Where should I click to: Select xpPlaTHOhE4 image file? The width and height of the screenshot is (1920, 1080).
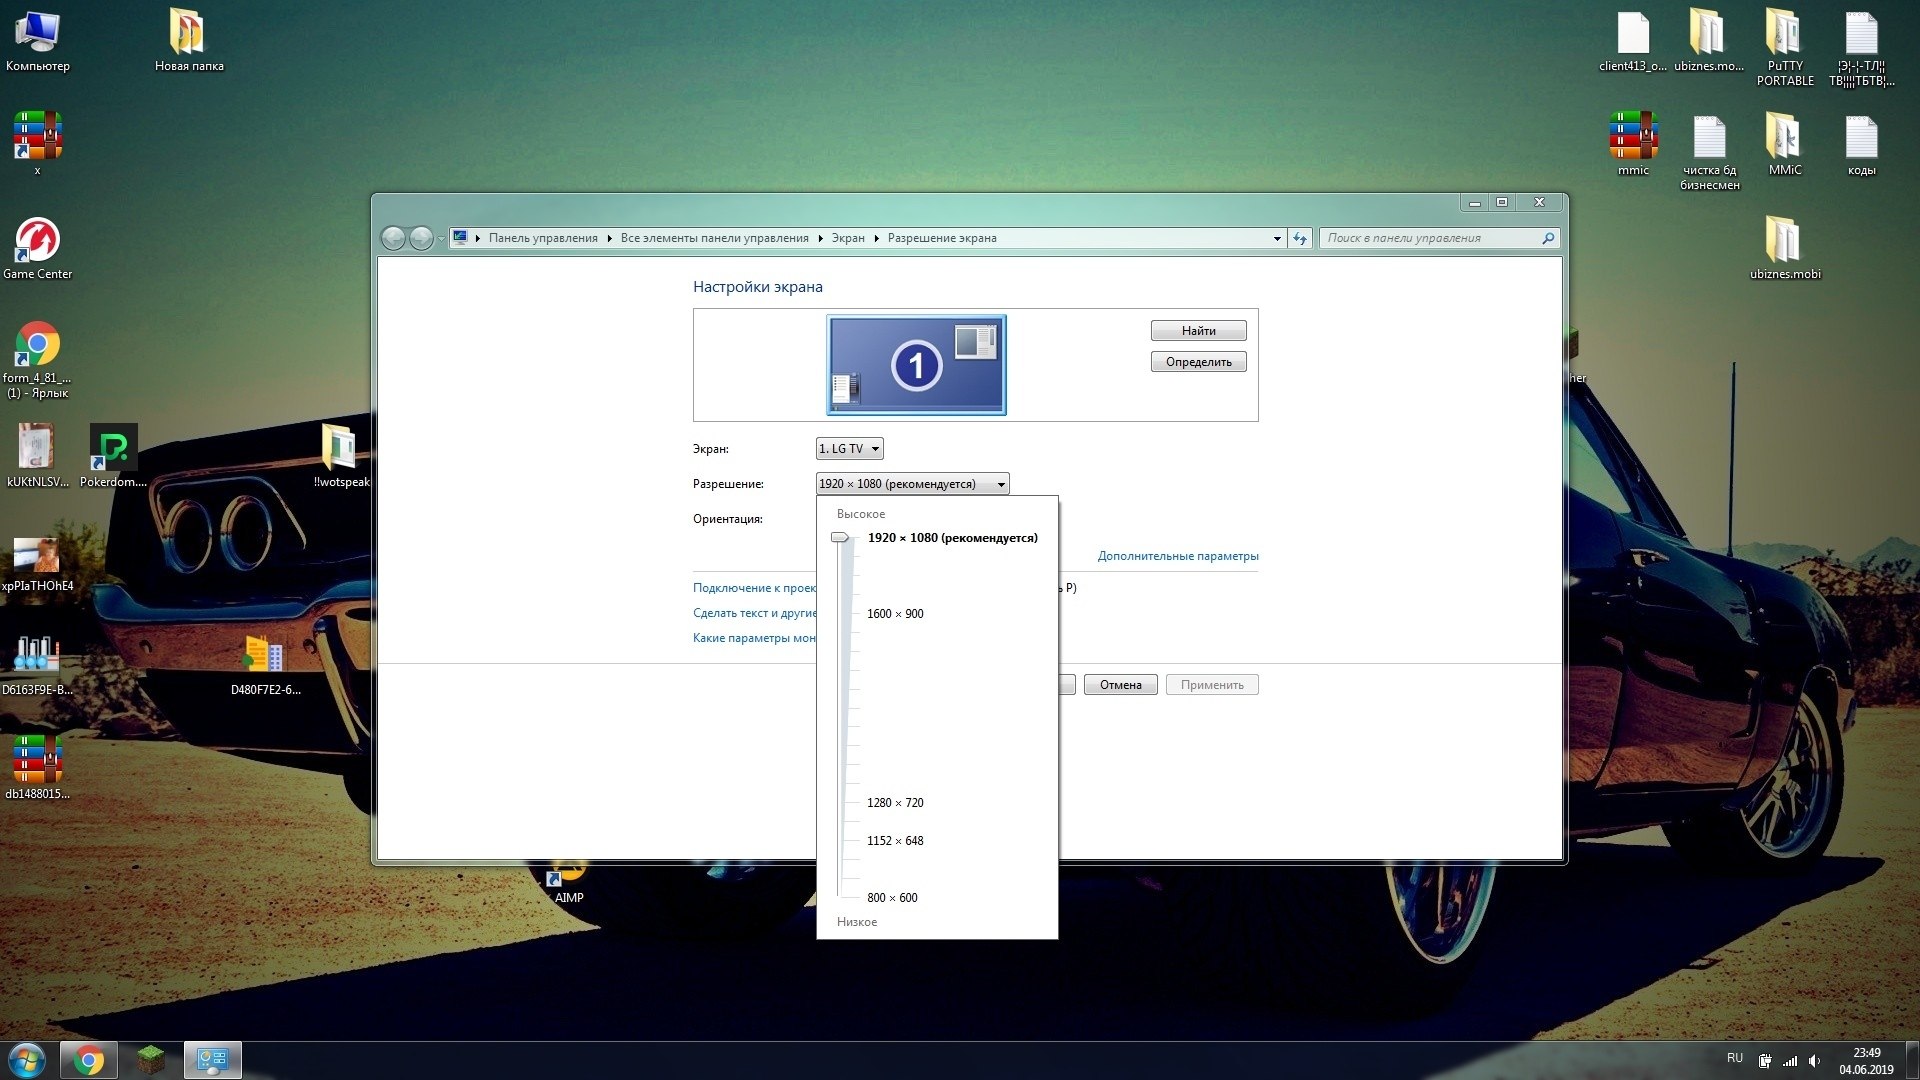point(37,563)
